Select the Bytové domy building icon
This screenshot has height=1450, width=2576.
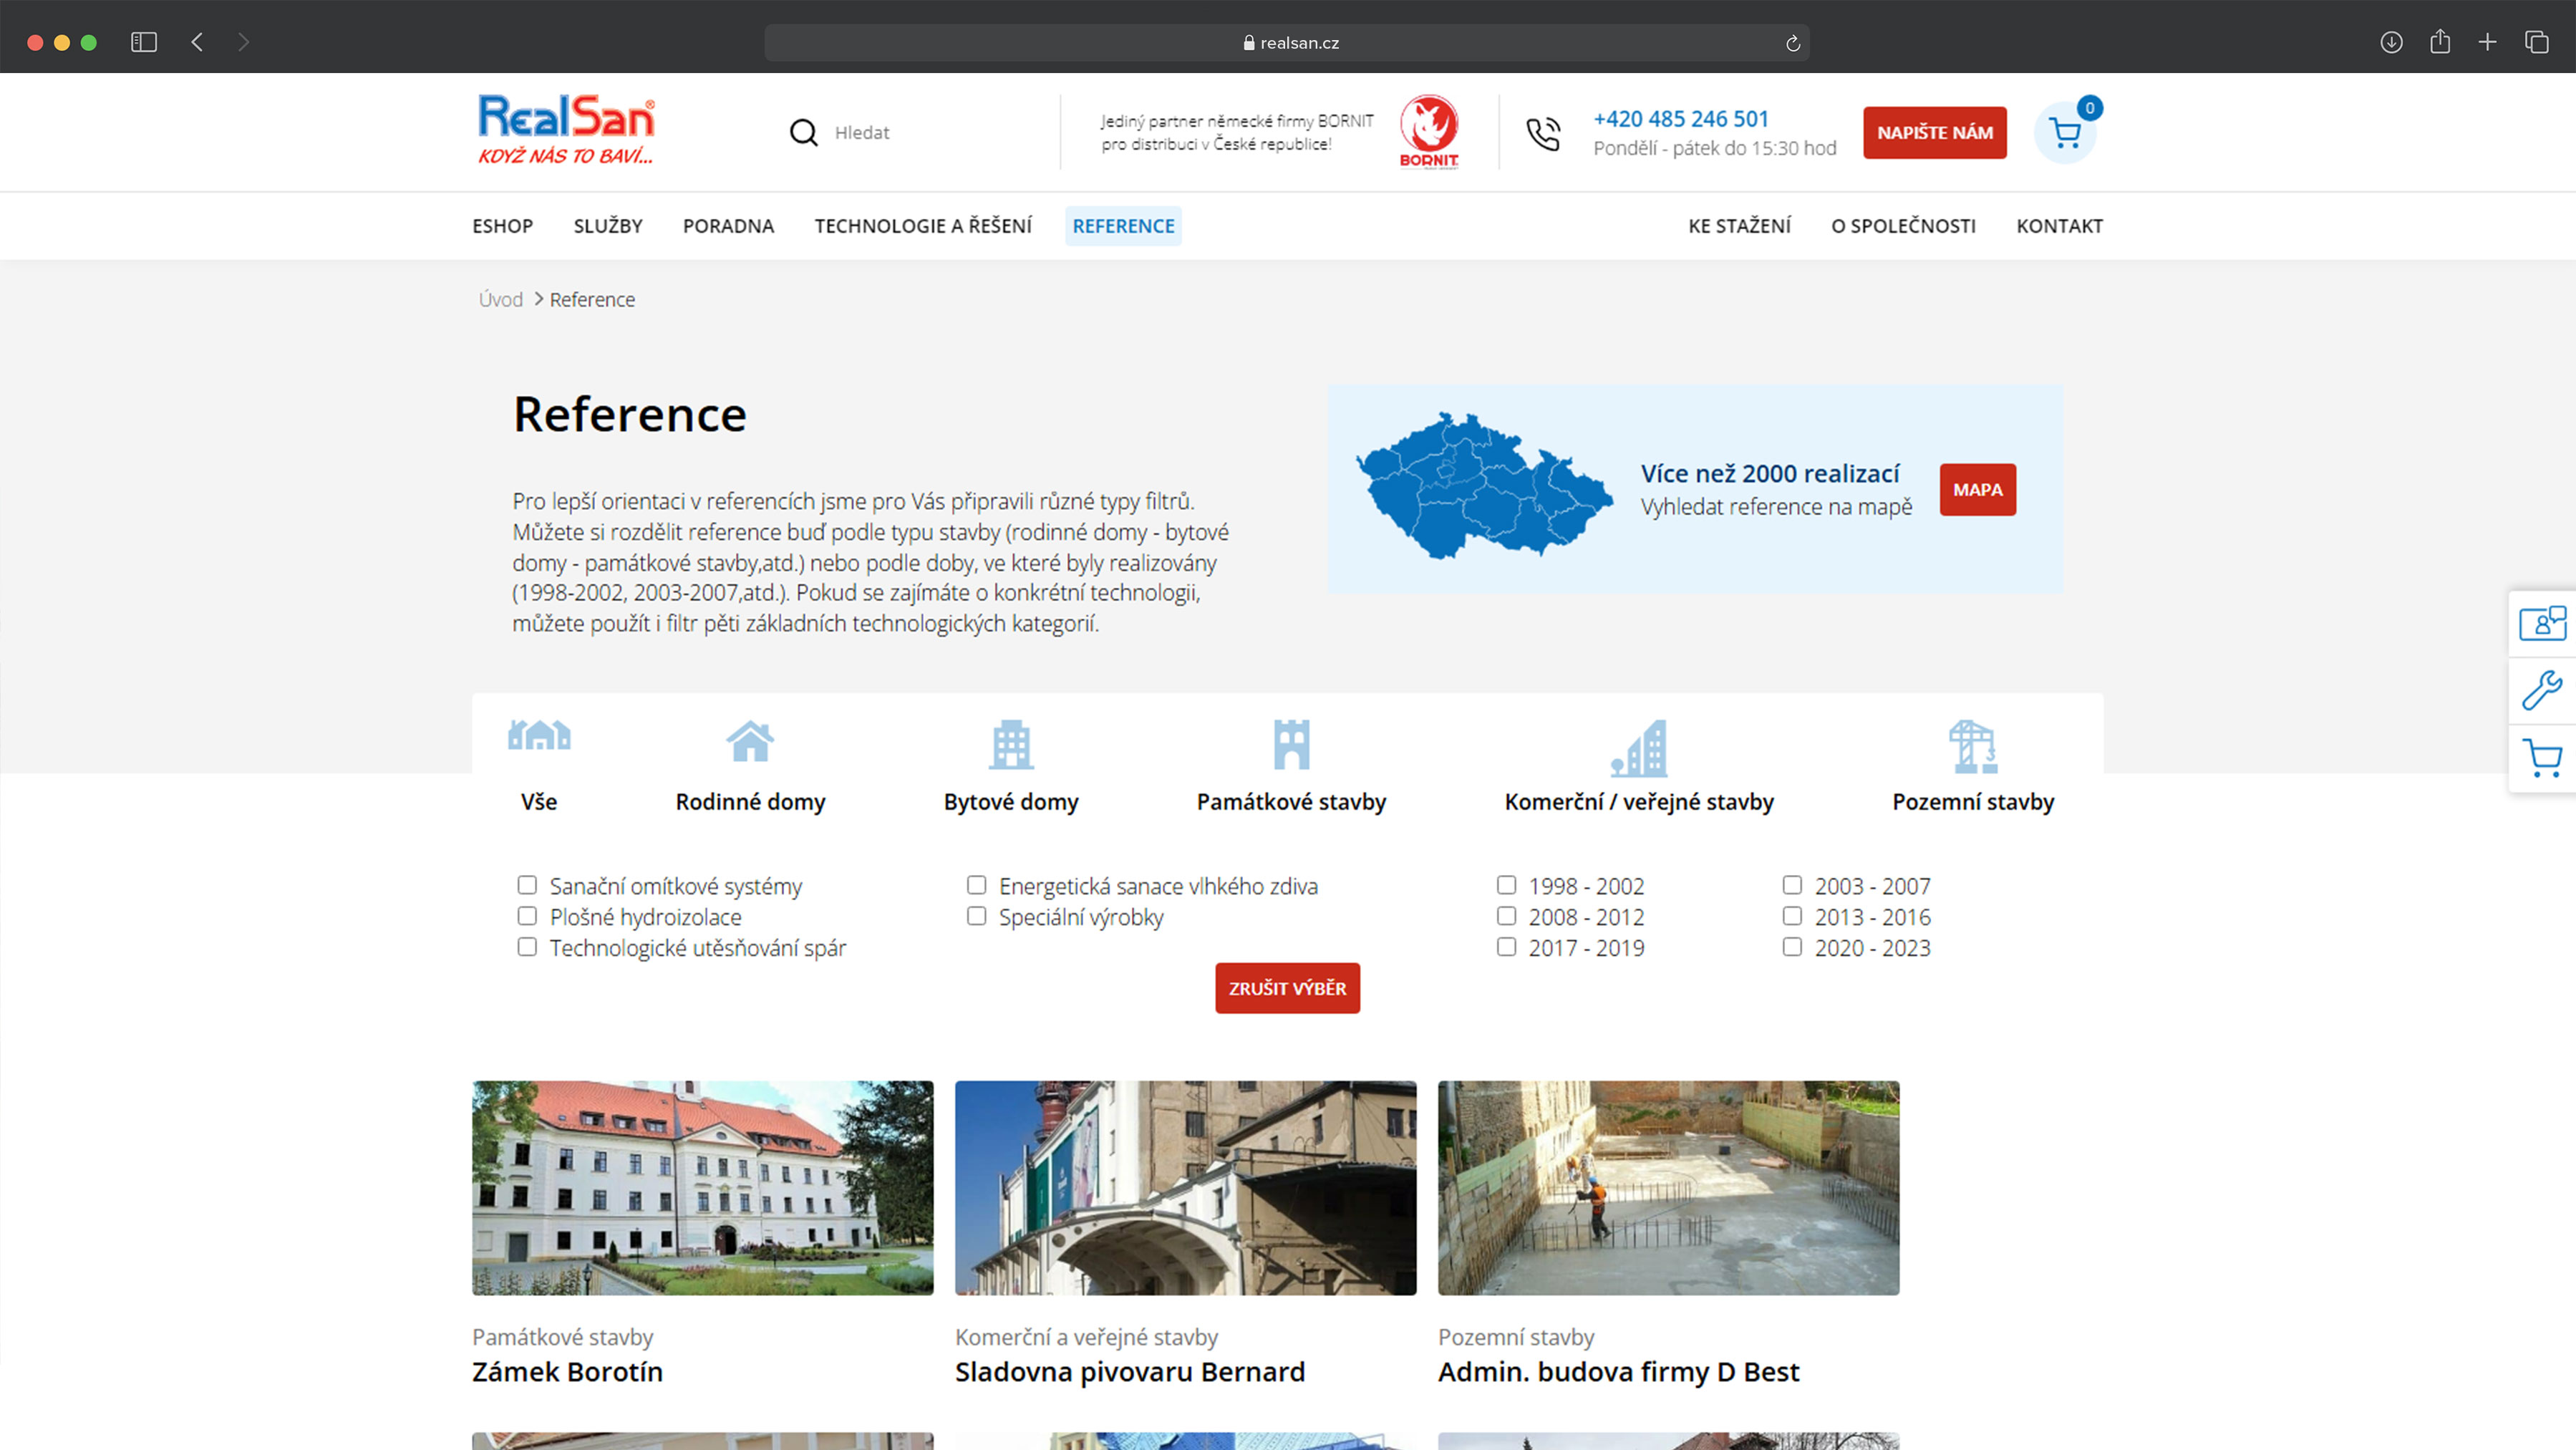click(x=1011, y=745)
